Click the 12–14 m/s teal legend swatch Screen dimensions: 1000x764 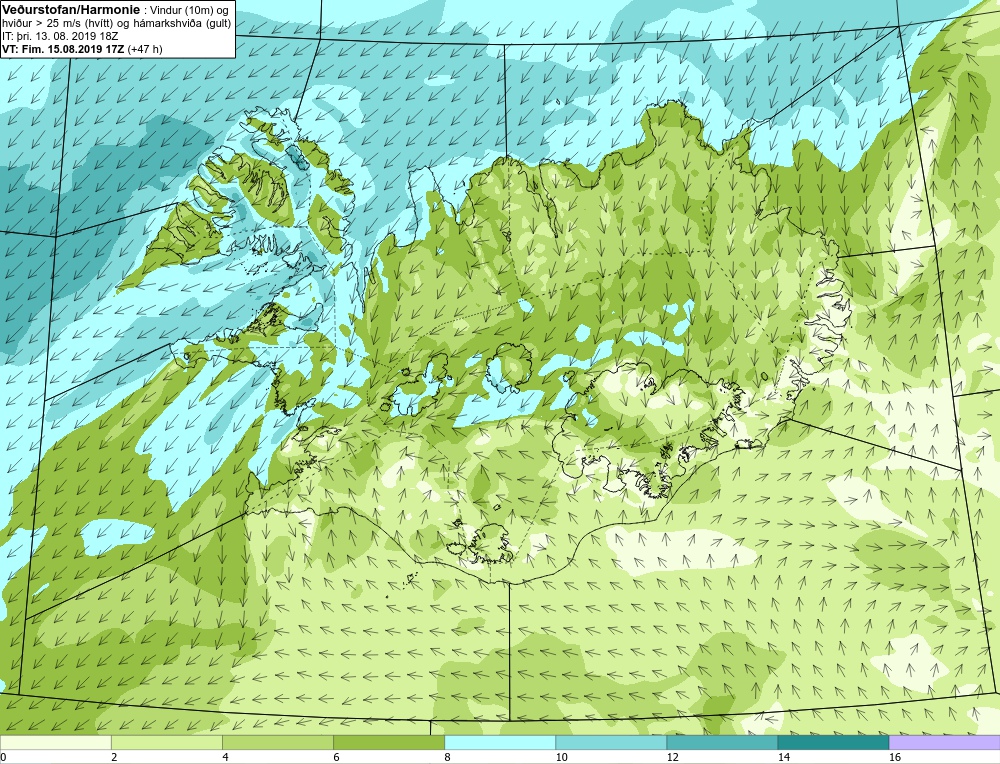[x=721, y=742]
